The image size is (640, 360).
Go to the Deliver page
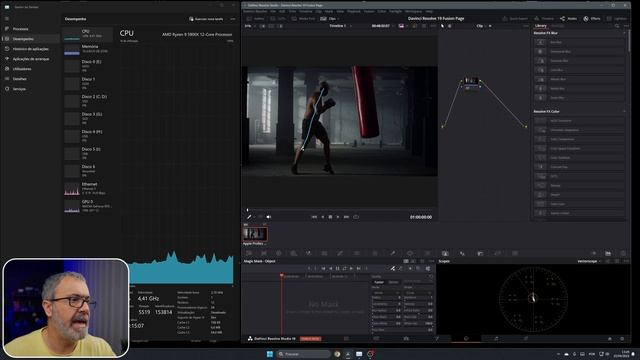coord(526,338)
